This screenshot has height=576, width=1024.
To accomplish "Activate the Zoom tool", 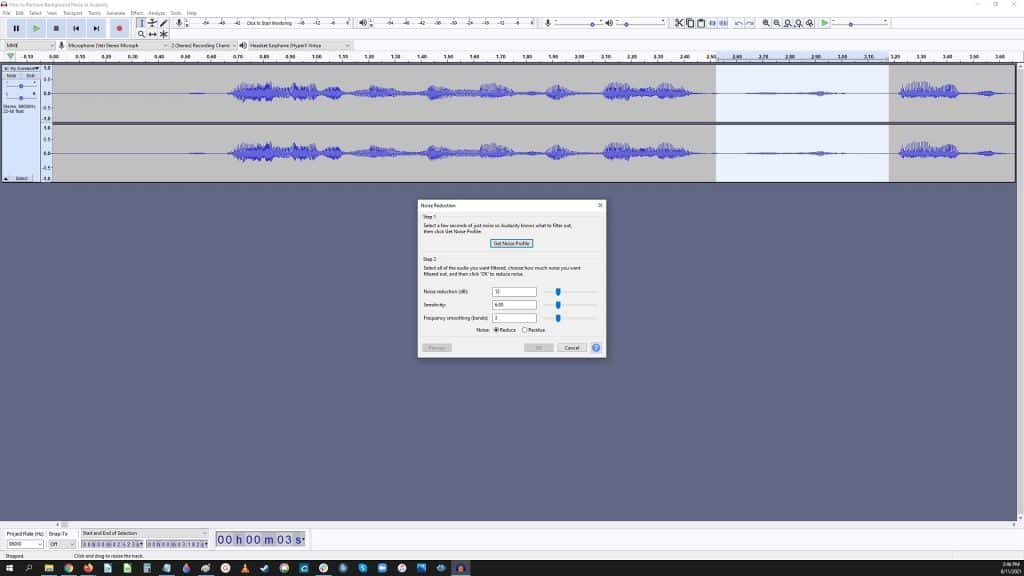I will [141, 33].
